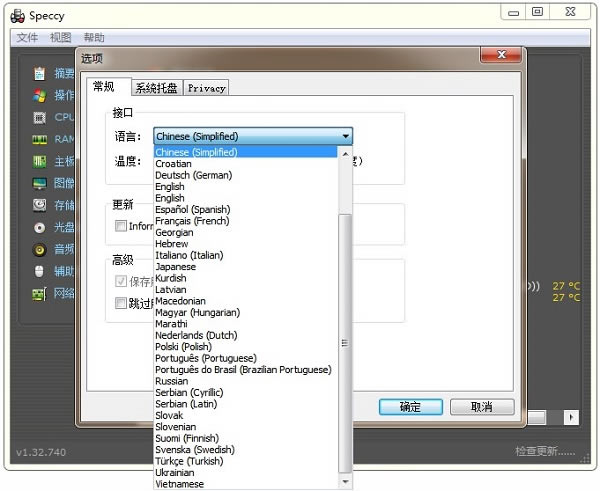Select the 主板 motherboard icon
600x491 pixels.
[x=39, y=161]
